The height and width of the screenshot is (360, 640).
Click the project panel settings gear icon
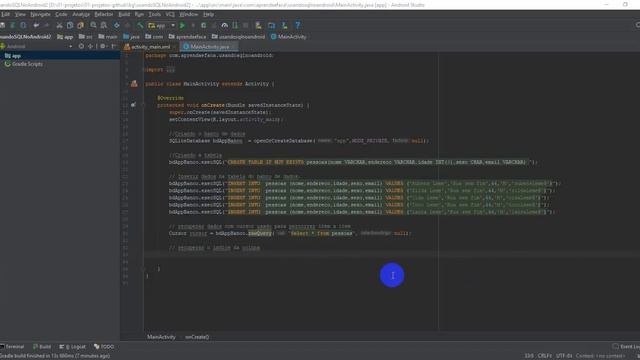(103, 47)
